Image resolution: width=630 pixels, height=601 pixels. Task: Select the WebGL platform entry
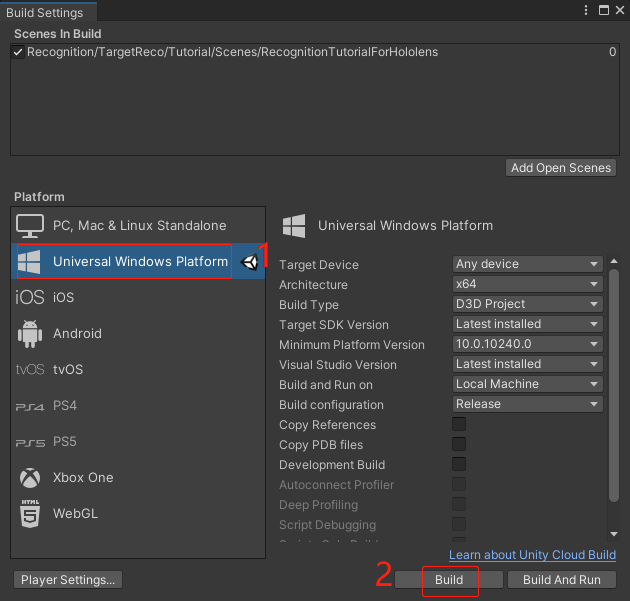(x=138, y=513)
